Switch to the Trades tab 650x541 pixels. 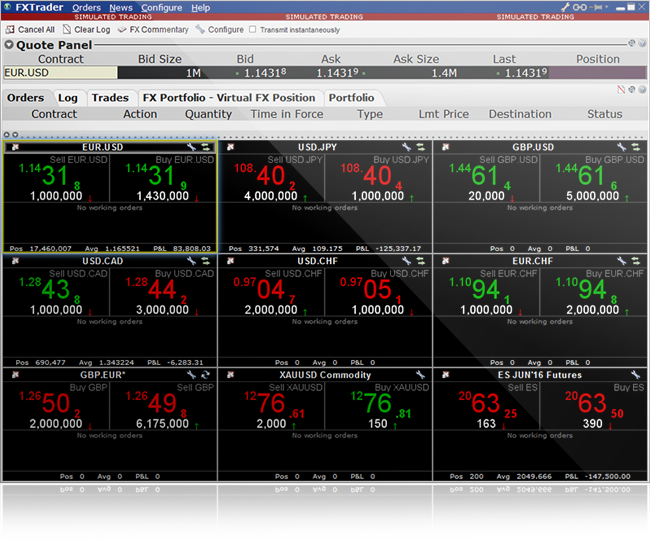[x=110, y=98]
